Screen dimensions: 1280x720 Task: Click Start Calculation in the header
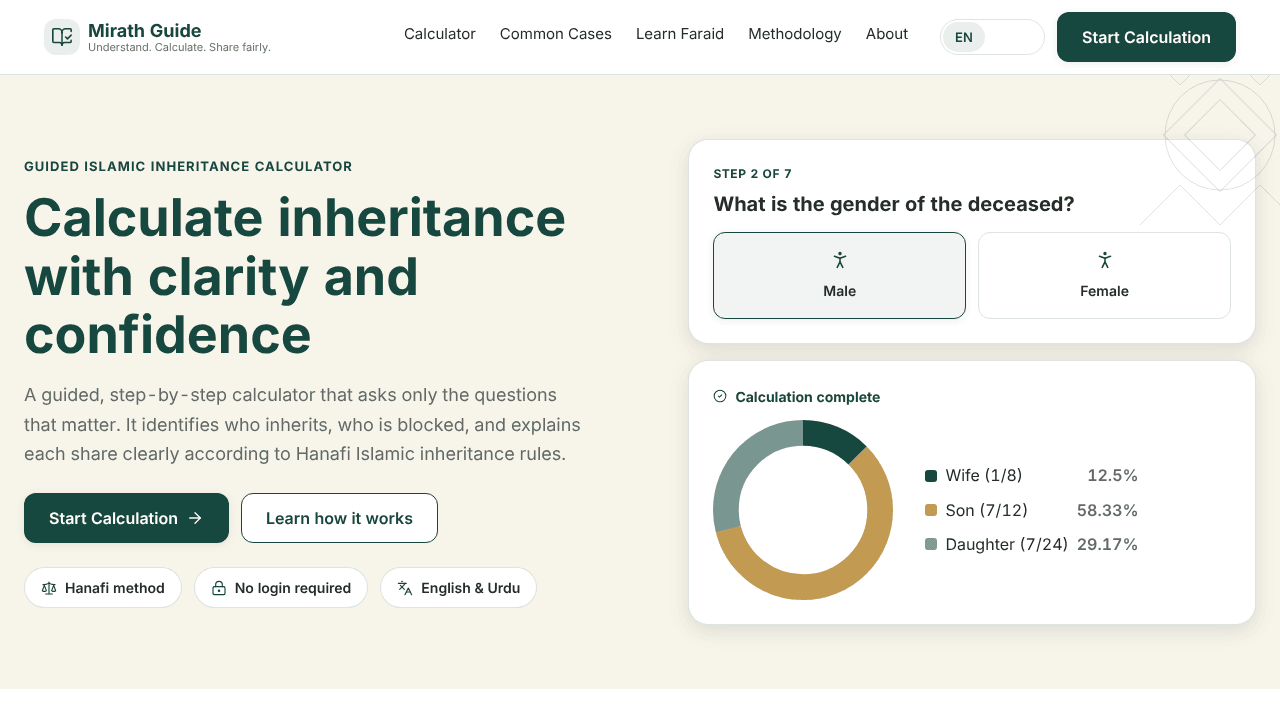tap(1146, 37)
